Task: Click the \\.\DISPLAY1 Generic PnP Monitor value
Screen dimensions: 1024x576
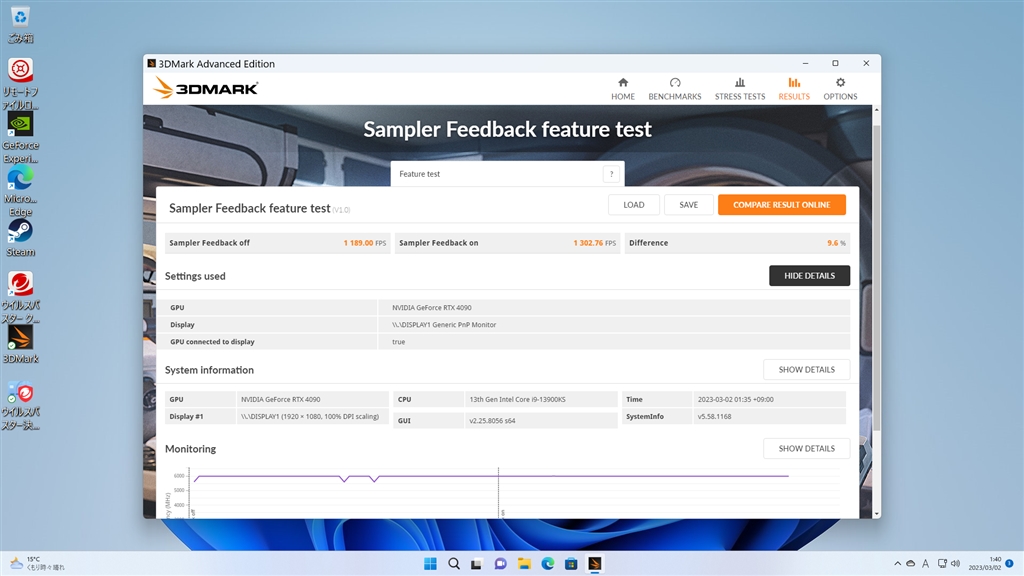Action: (444, 325)
